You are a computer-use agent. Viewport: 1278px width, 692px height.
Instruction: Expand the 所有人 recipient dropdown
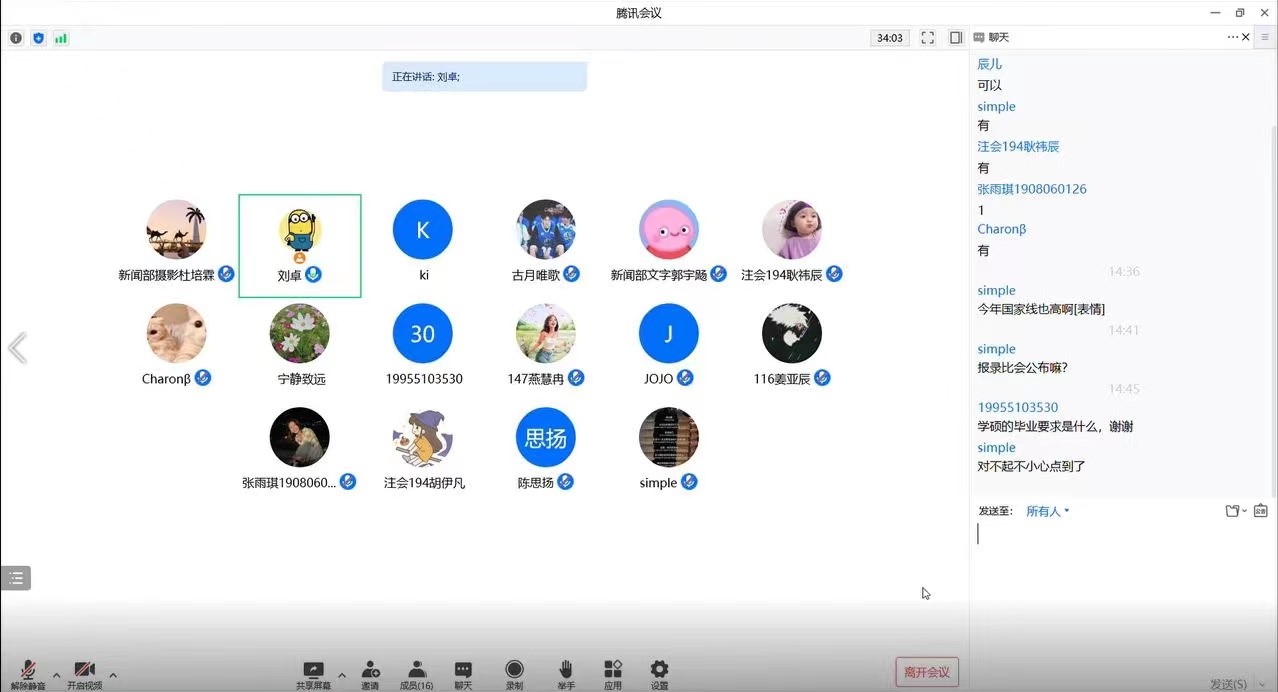point(1048,511)
